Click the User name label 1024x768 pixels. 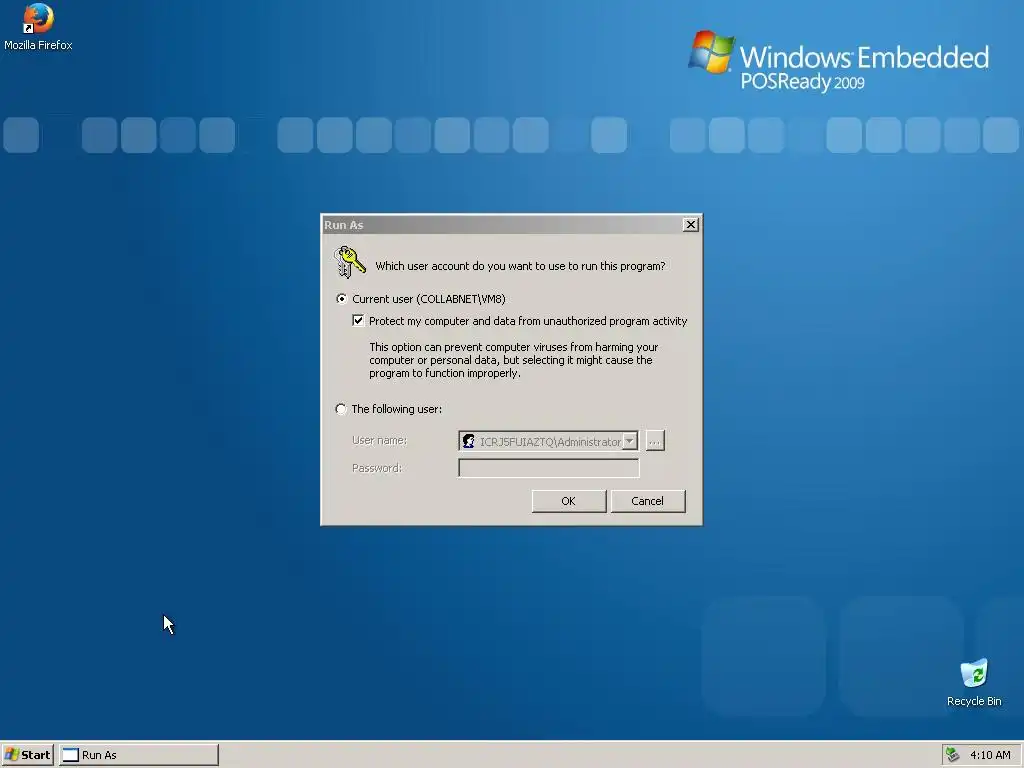pyautogui.click(x=379, y=440)
